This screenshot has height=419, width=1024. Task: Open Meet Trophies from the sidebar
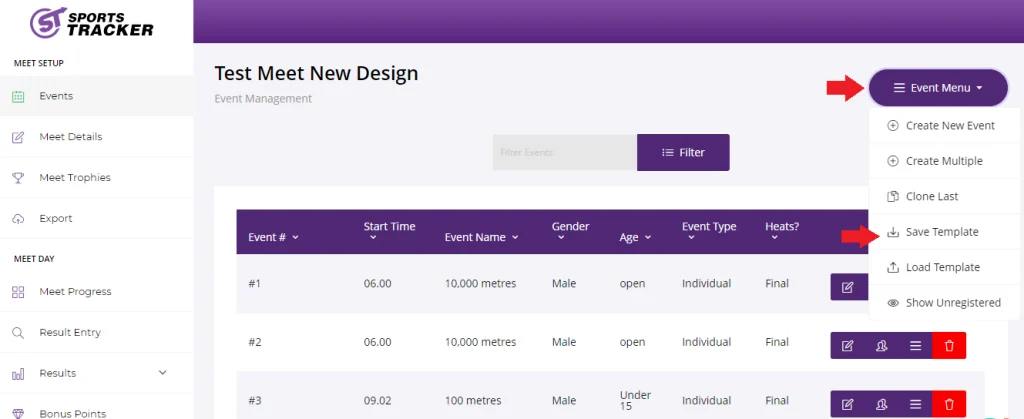point(74,178)
